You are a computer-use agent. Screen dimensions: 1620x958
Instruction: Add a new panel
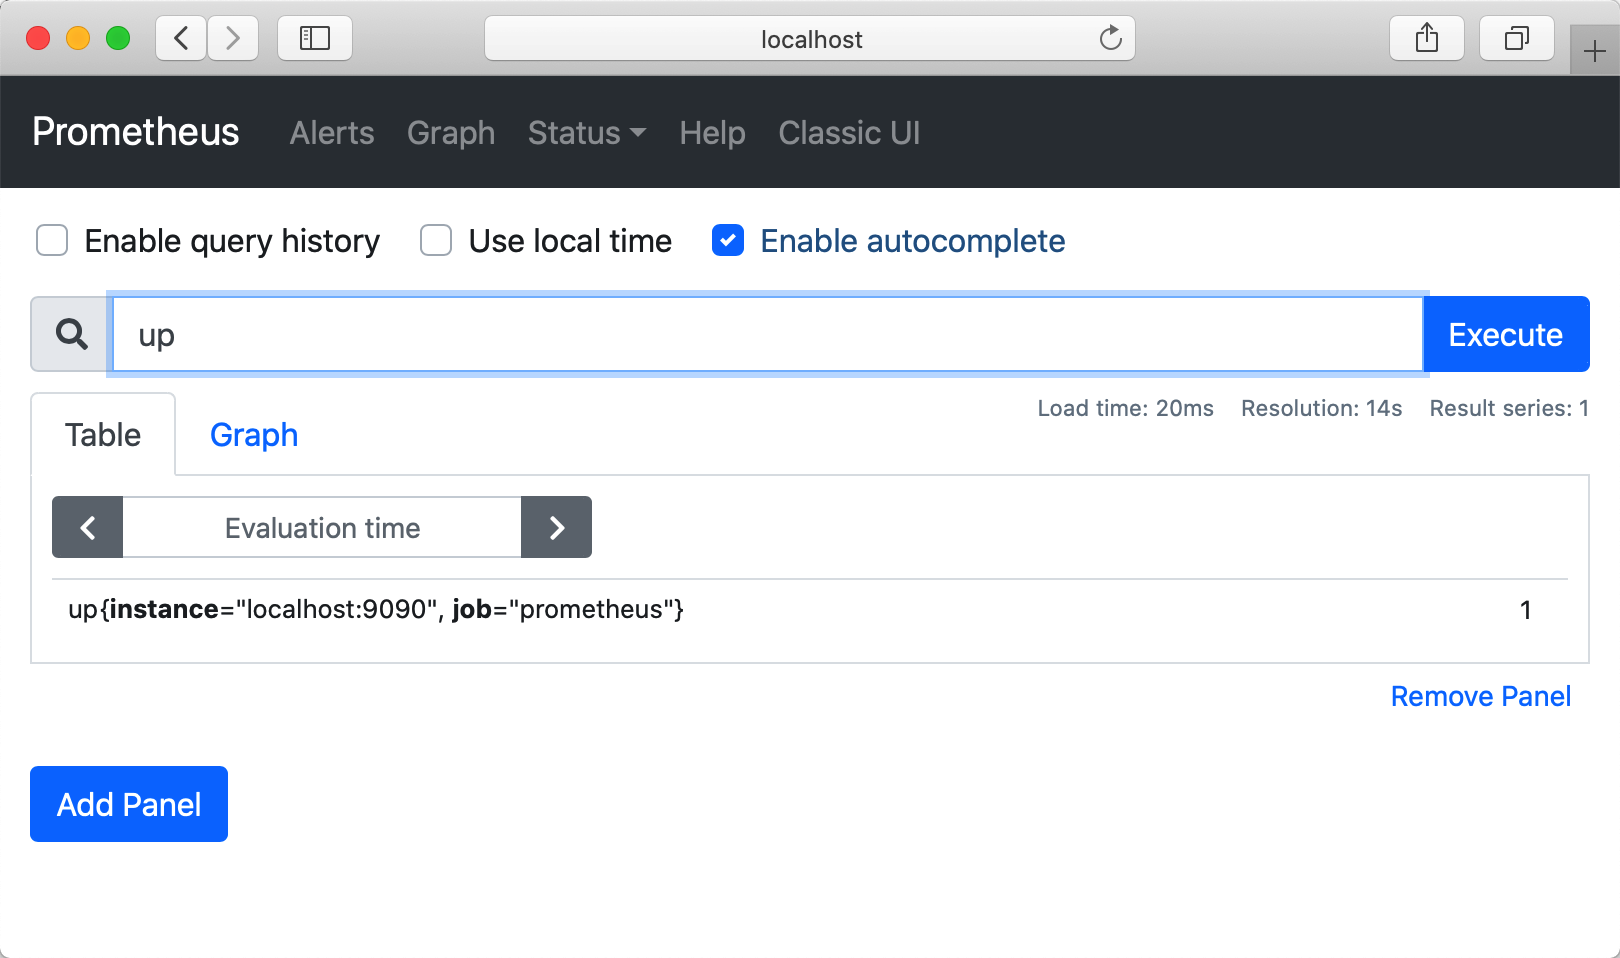coord(129,804)
